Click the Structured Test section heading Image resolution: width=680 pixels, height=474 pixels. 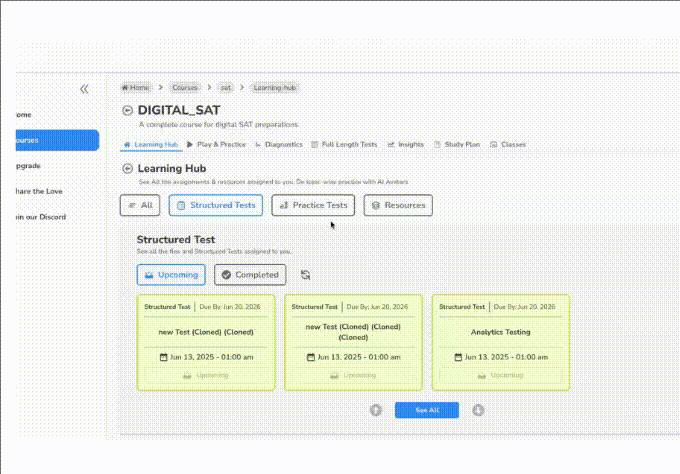176,240
